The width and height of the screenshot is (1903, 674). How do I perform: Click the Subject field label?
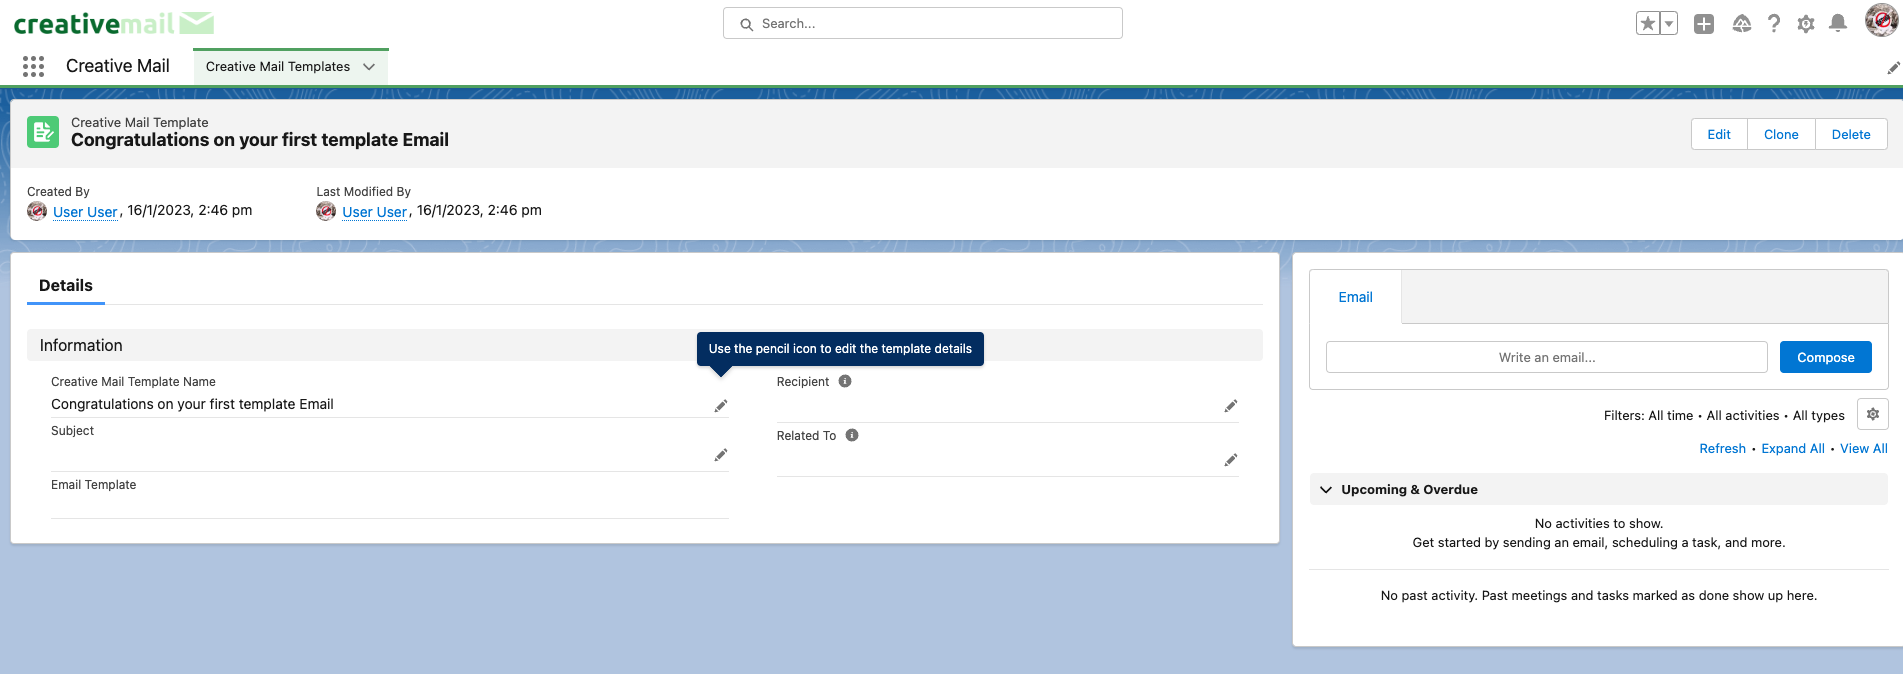tap(72, 431)
